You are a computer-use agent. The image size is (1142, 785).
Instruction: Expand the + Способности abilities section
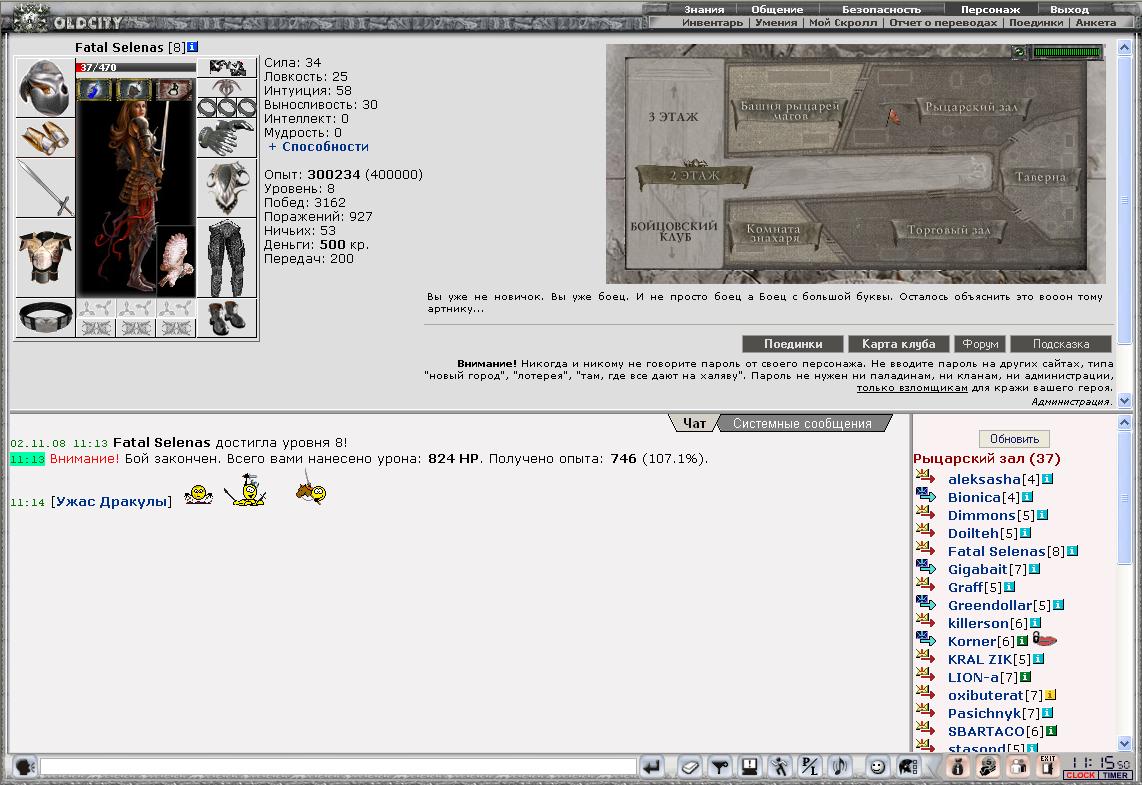coord(318,146)
